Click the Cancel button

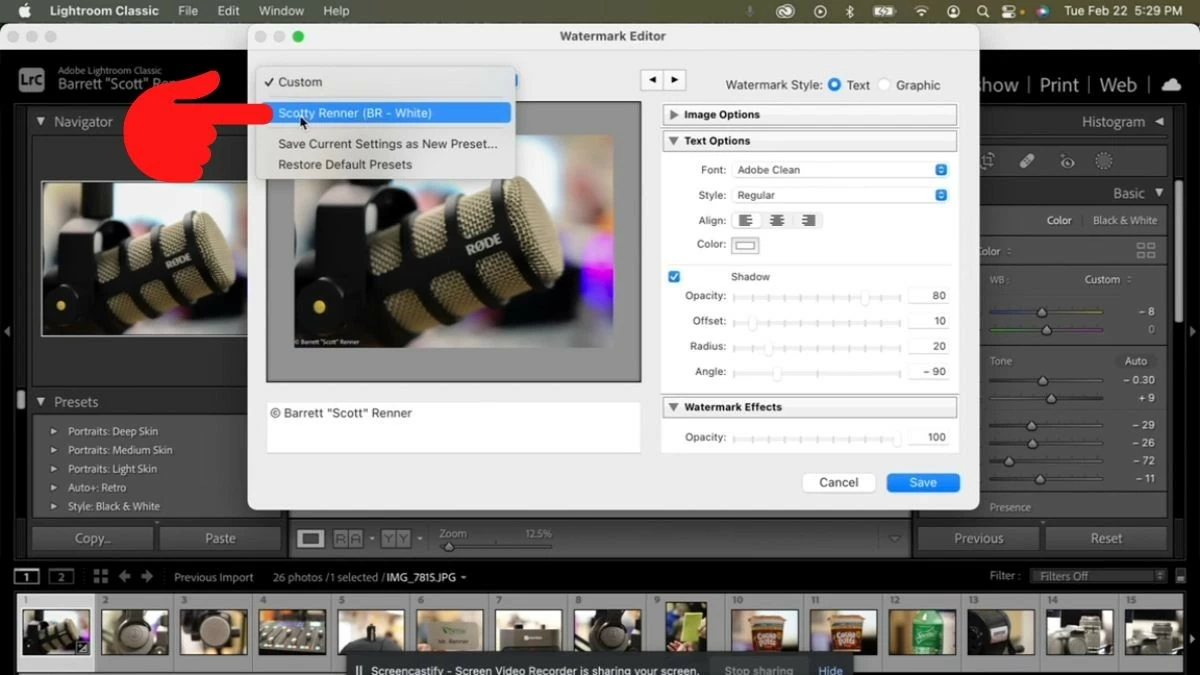(839, 482)
